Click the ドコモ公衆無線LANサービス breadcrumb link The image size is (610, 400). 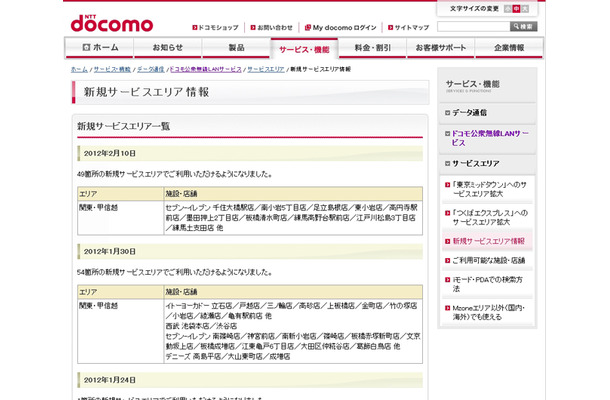click(206, 69)
